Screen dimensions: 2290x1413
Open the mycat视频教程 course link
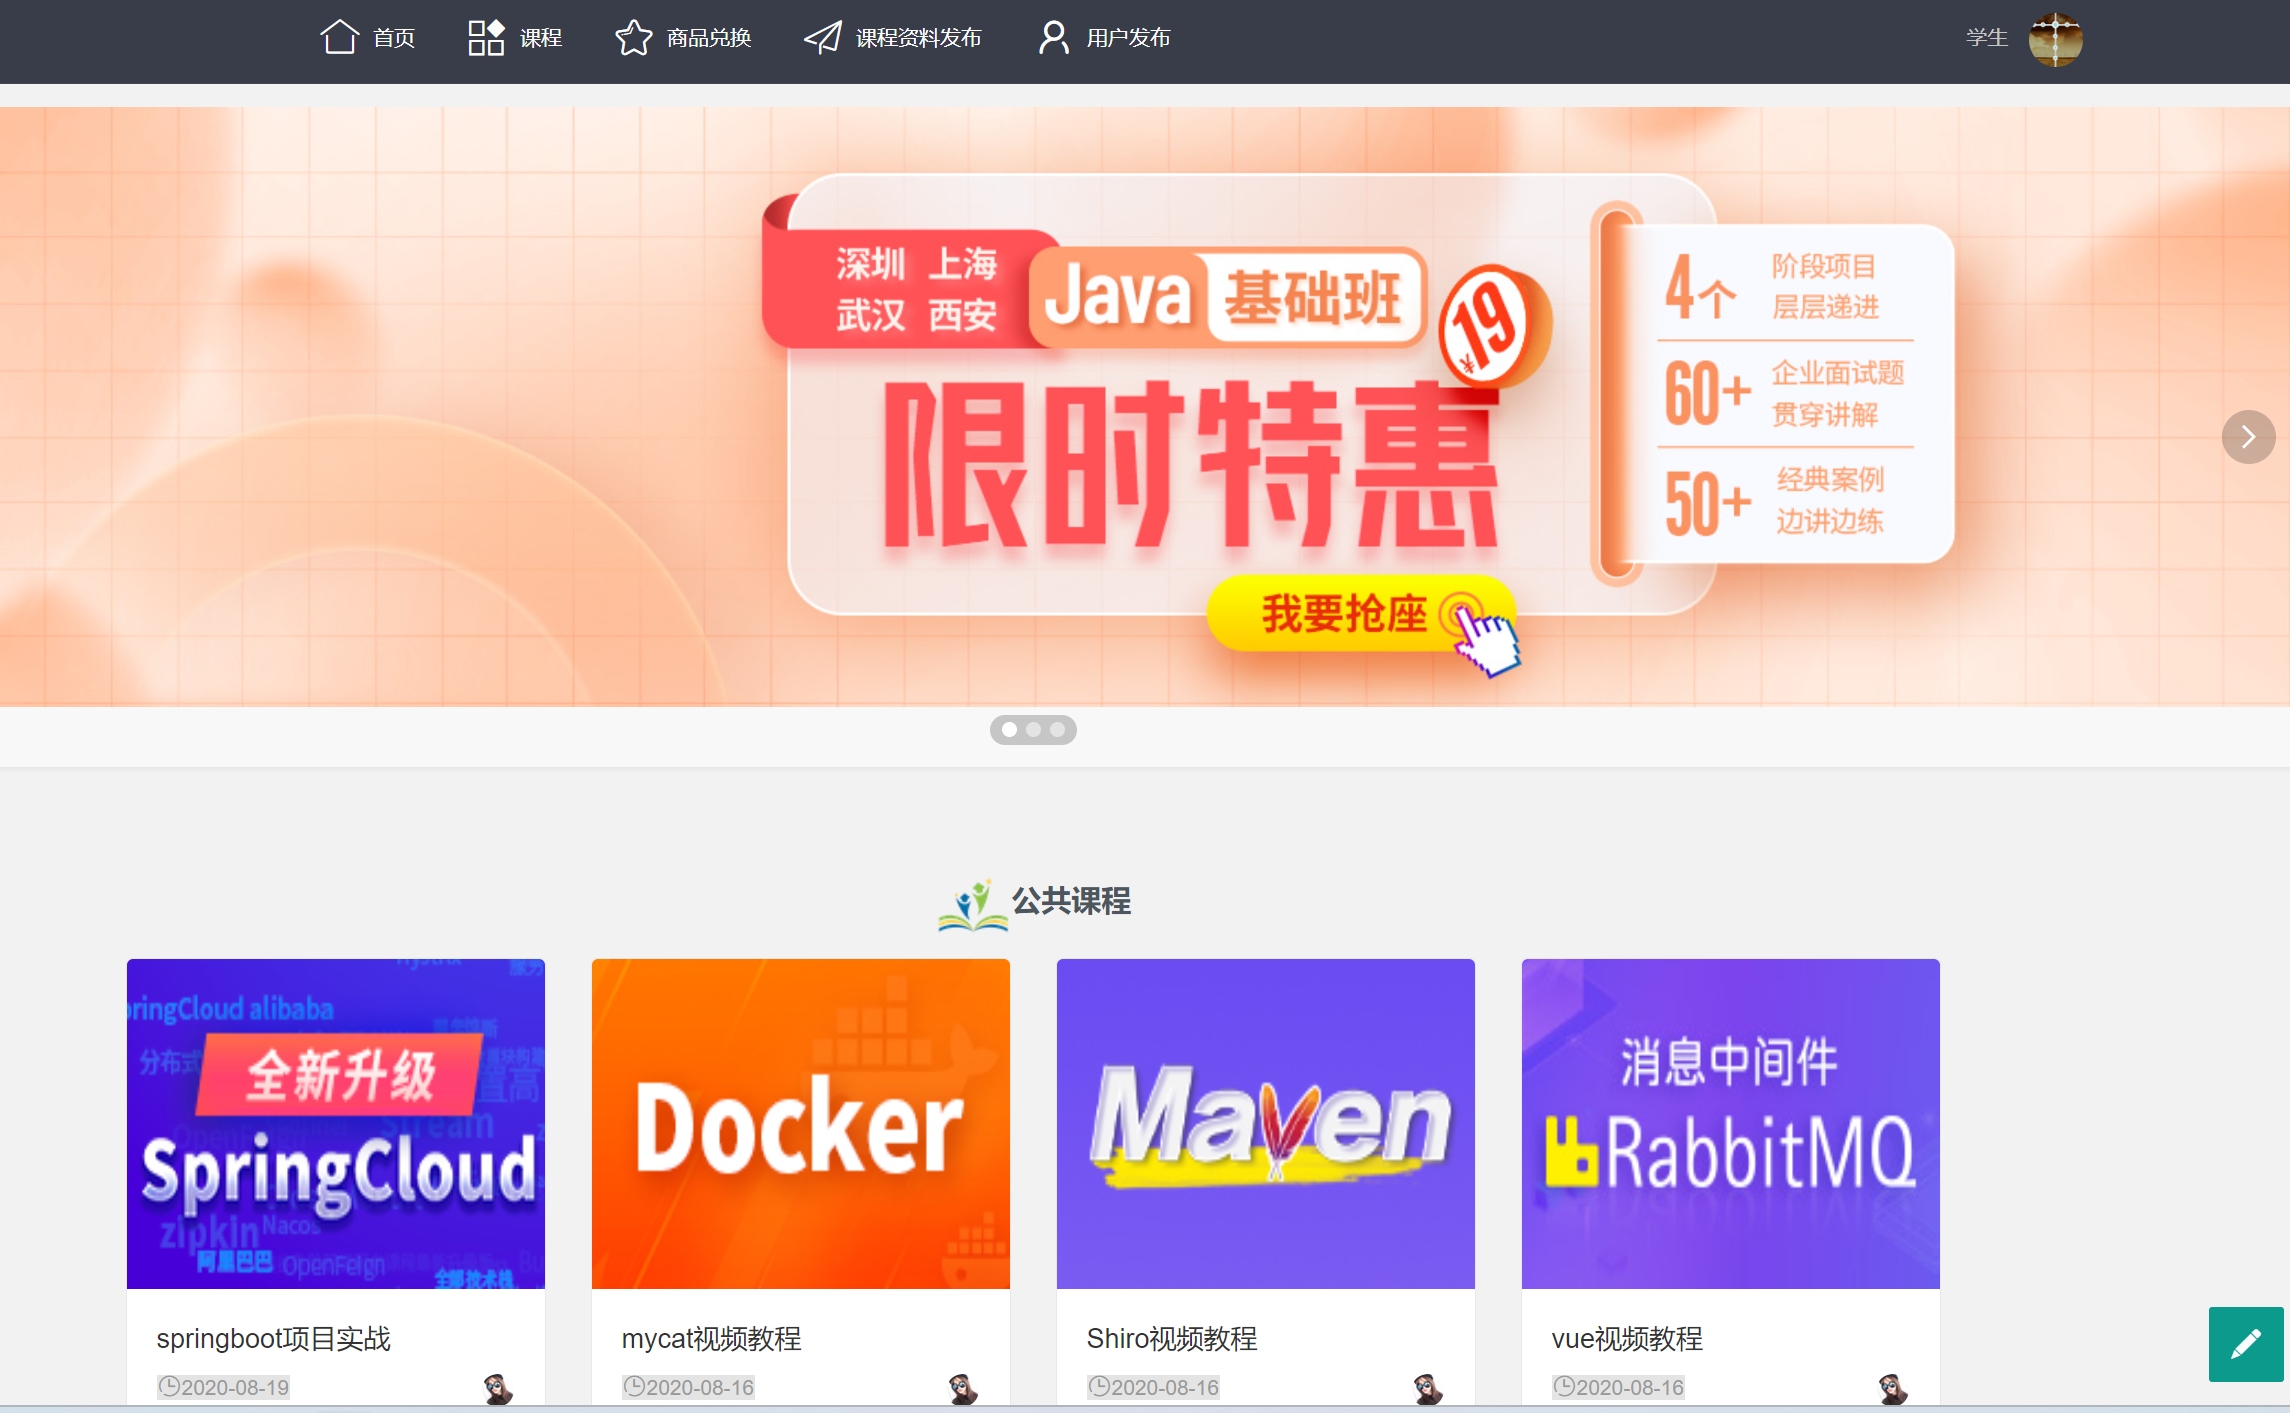click(711, 1338)
